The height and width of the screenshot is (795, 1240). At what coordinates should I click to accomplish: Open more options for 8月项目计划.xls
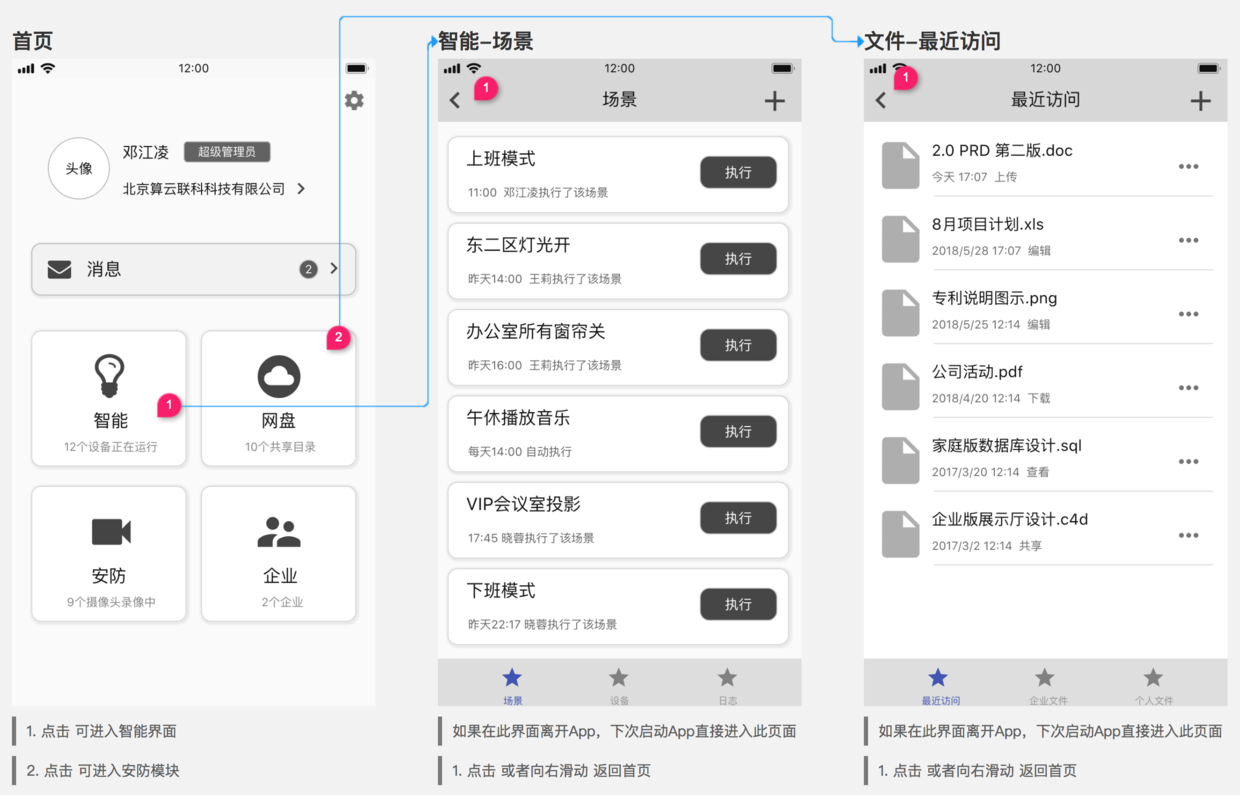[x=1188, y=240]
